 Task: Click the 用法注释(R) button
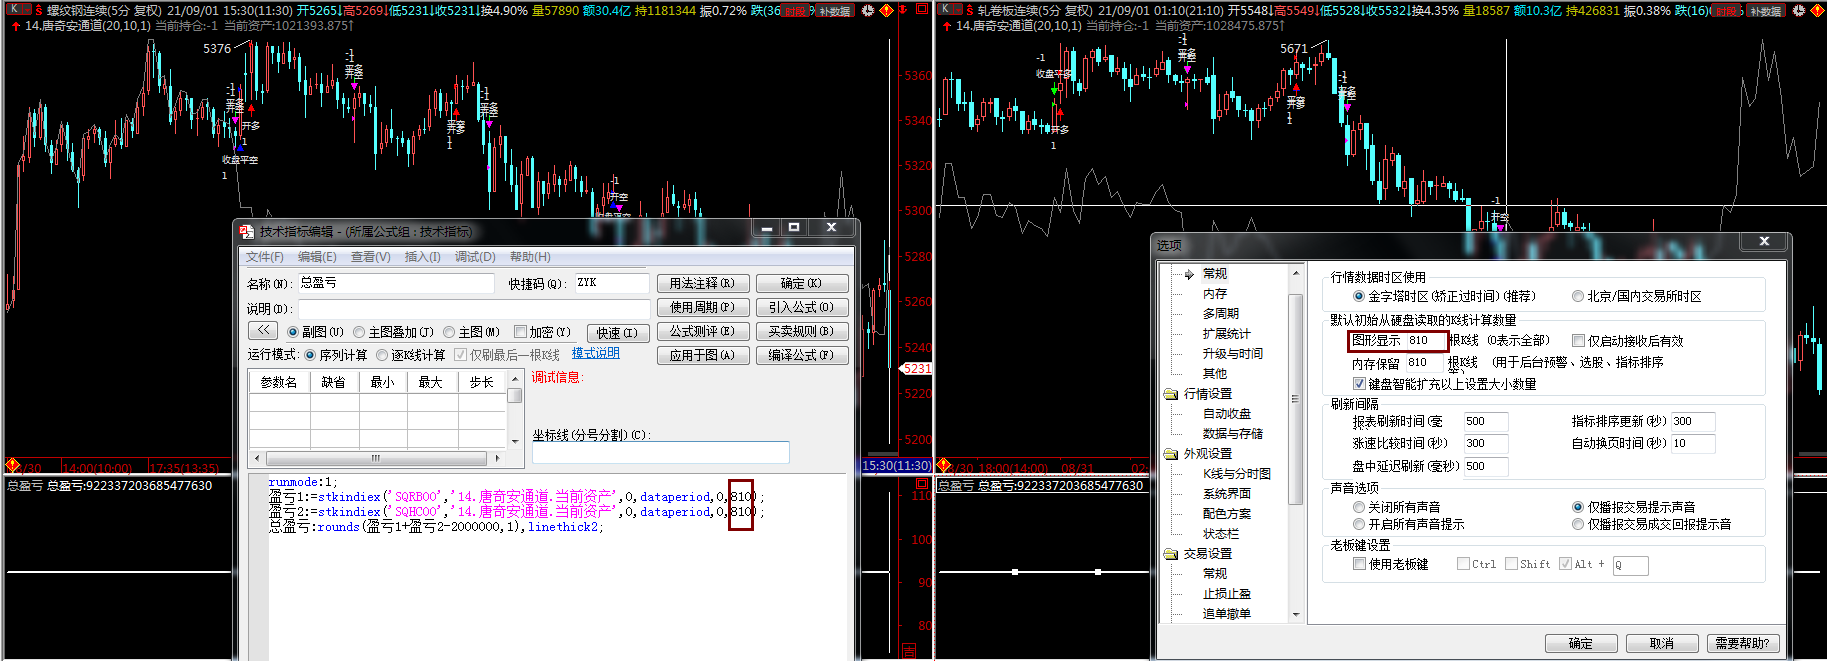703,283
